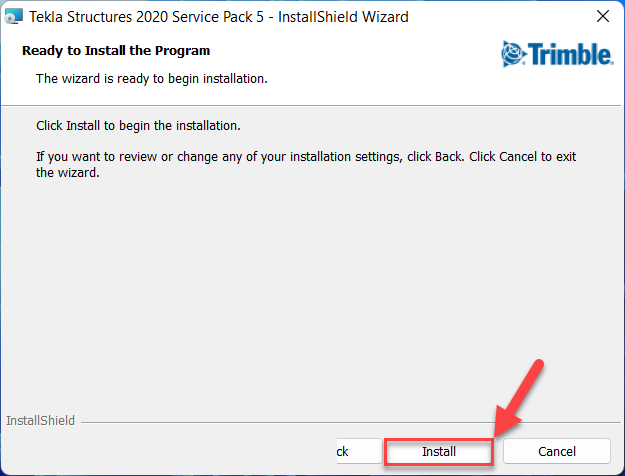Go back using the partially hidden Back button

pos(341,451)
